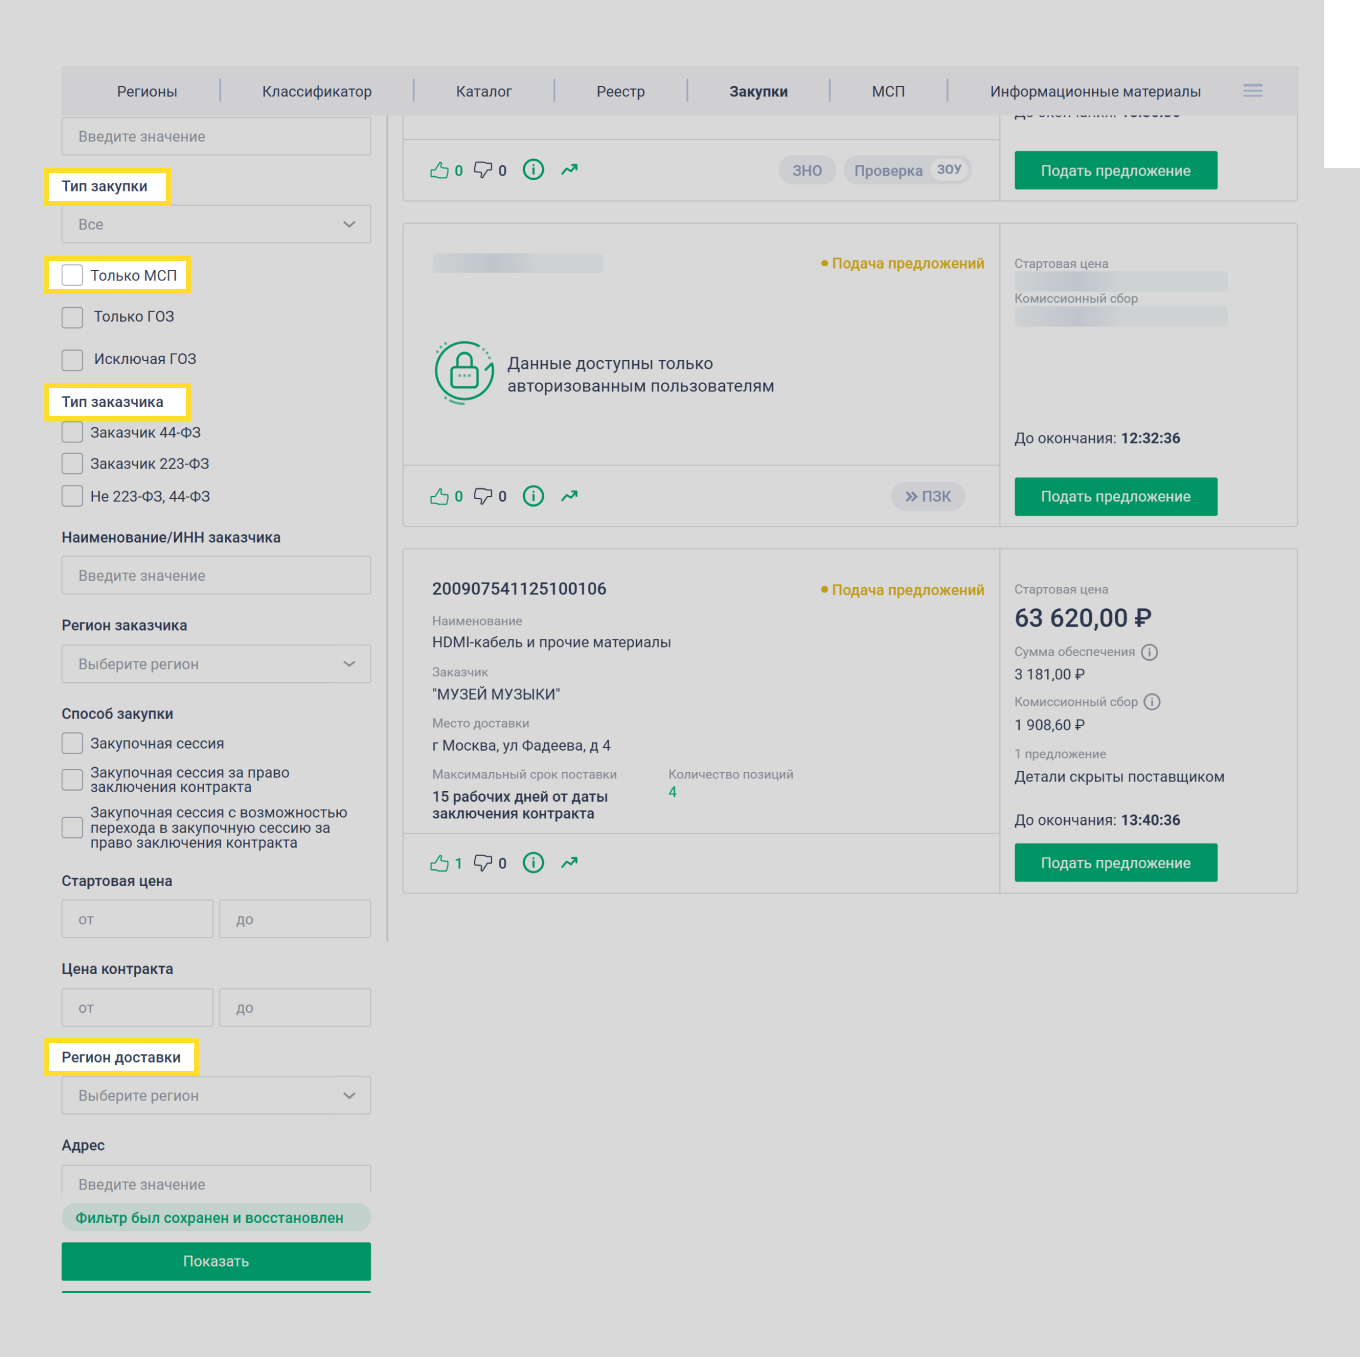Click trend chart icon on HDMI-кабель card
This screenshot has height=1357, width=1360.
570,863
